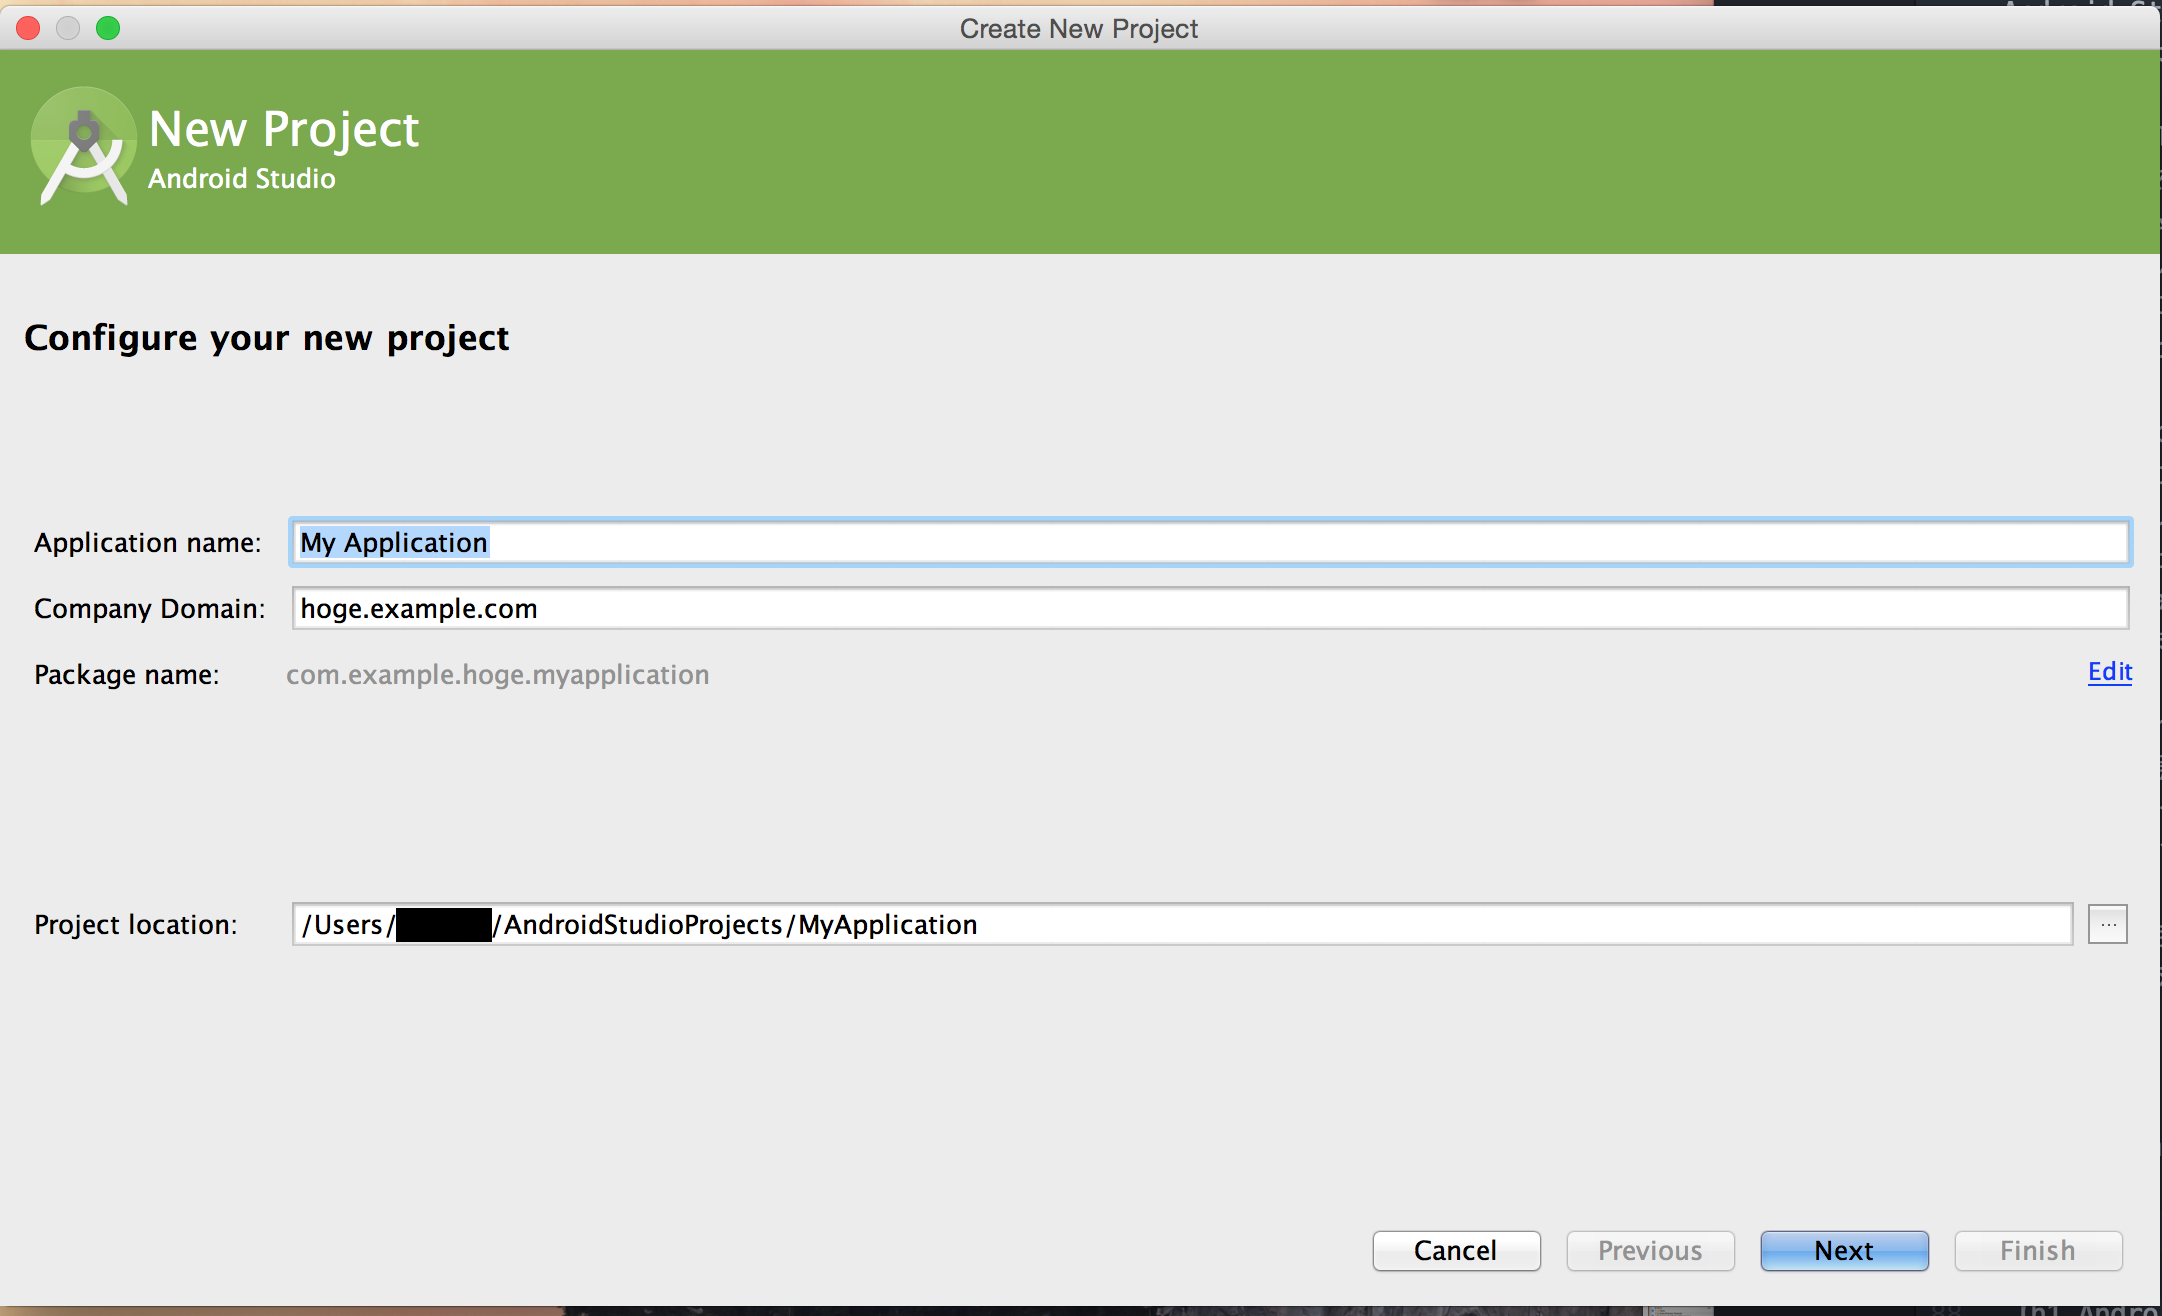Click the greyed-out Previous button
Viewport: 2162px width, 1316px height.
point(1650,1251)
